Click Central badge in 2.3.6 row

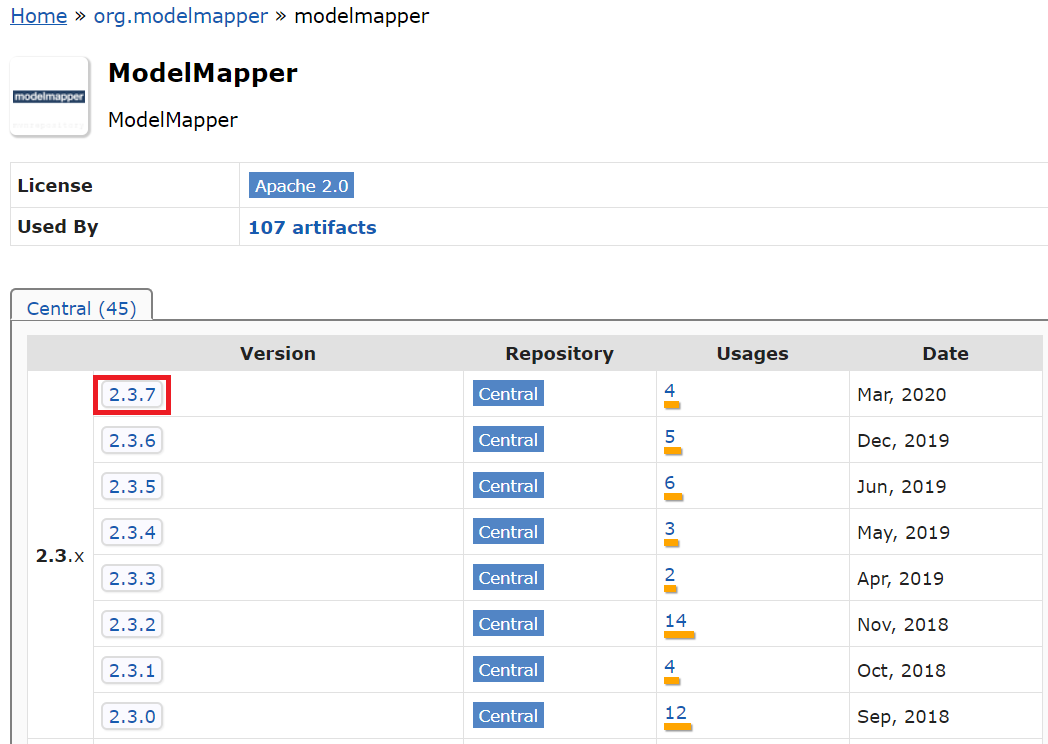[508, 440]
